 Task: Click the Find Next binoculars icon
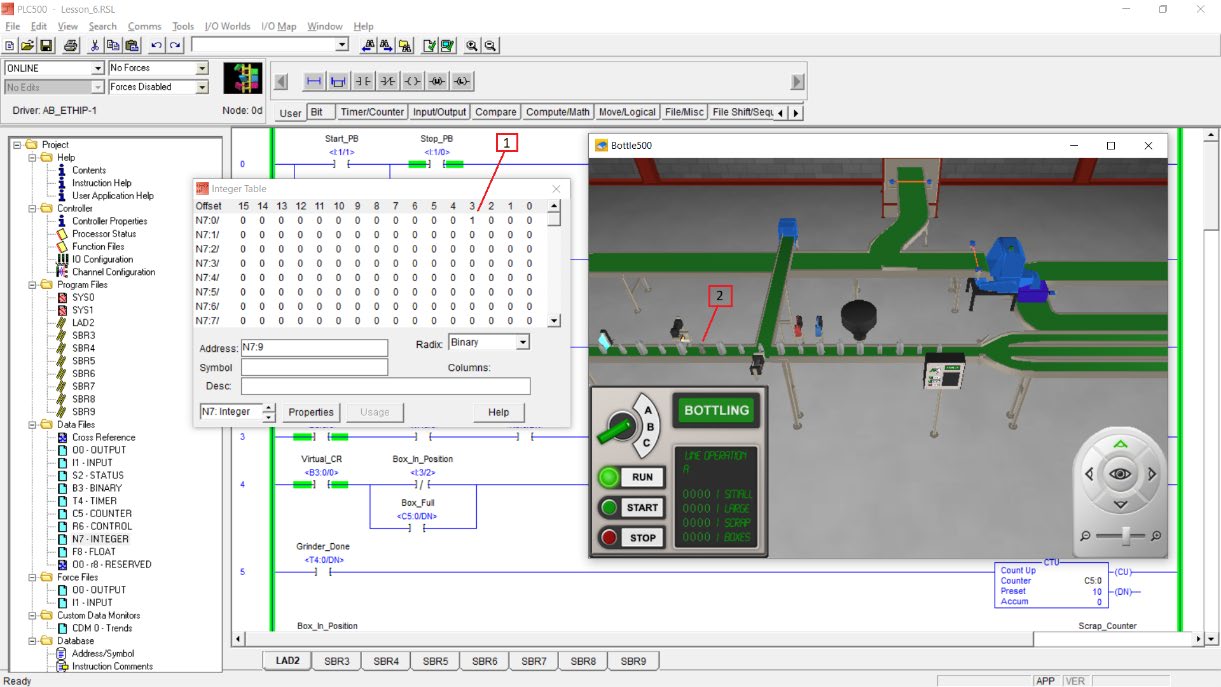coord(386,45)
